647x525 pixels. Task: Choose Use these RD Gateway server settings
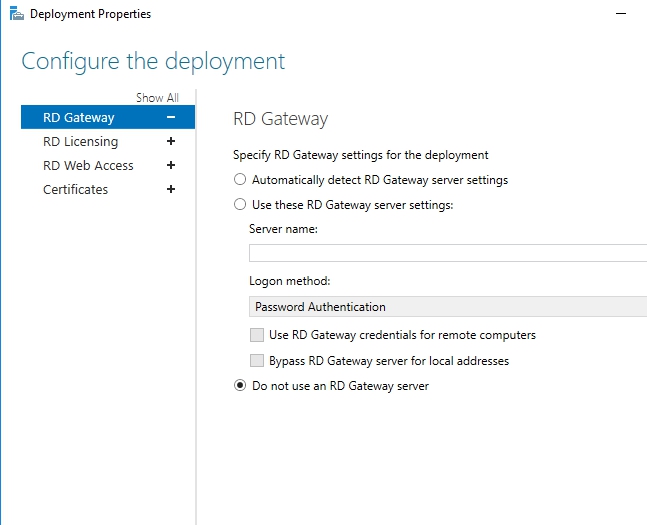click(239, 204)
